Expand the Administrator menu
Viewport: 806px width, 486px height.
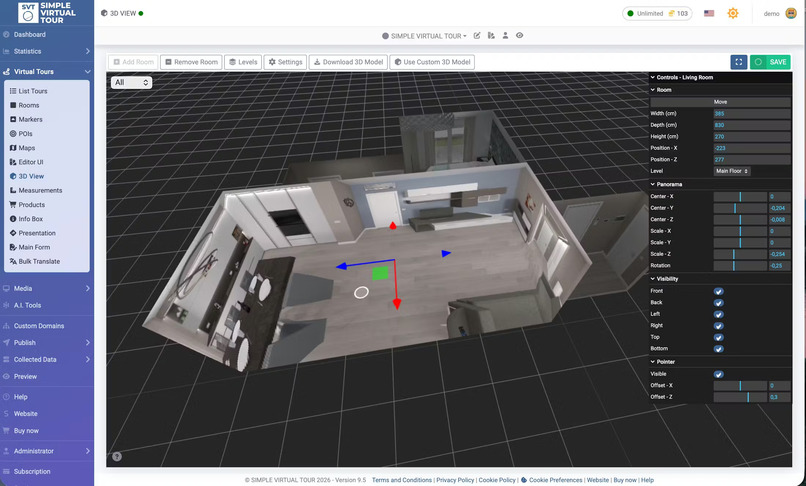(46, 451)
